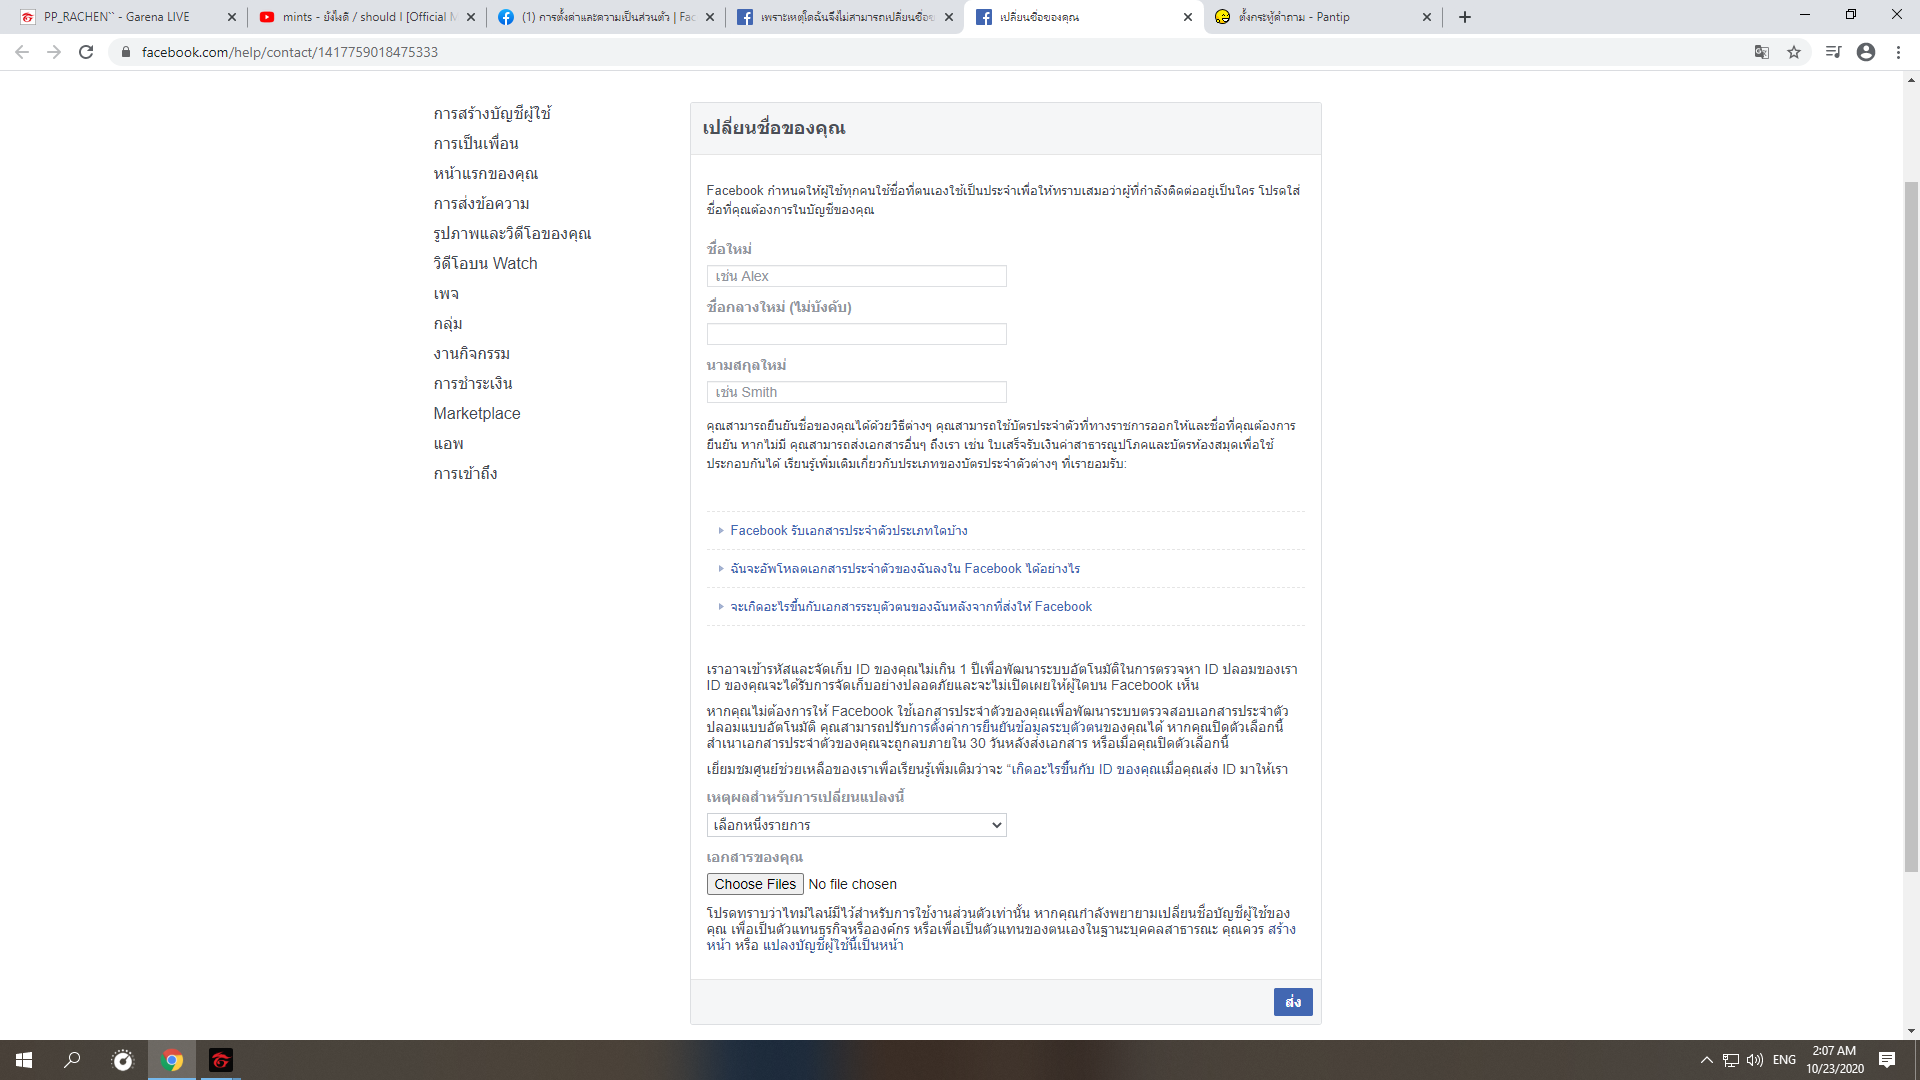Viewport: 1920px width, 1080px height.
Task: Open Marketplace help topic link
Action: [x=477, y=413]
